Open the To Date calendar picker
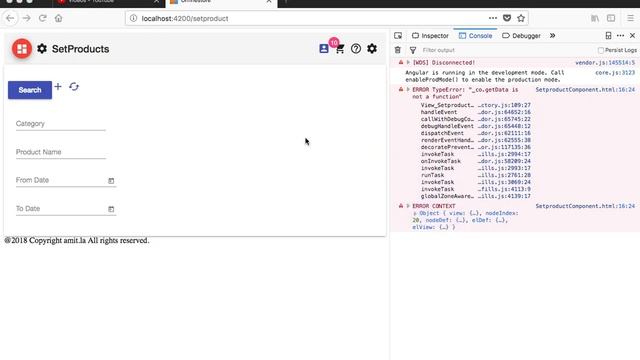 111,209
